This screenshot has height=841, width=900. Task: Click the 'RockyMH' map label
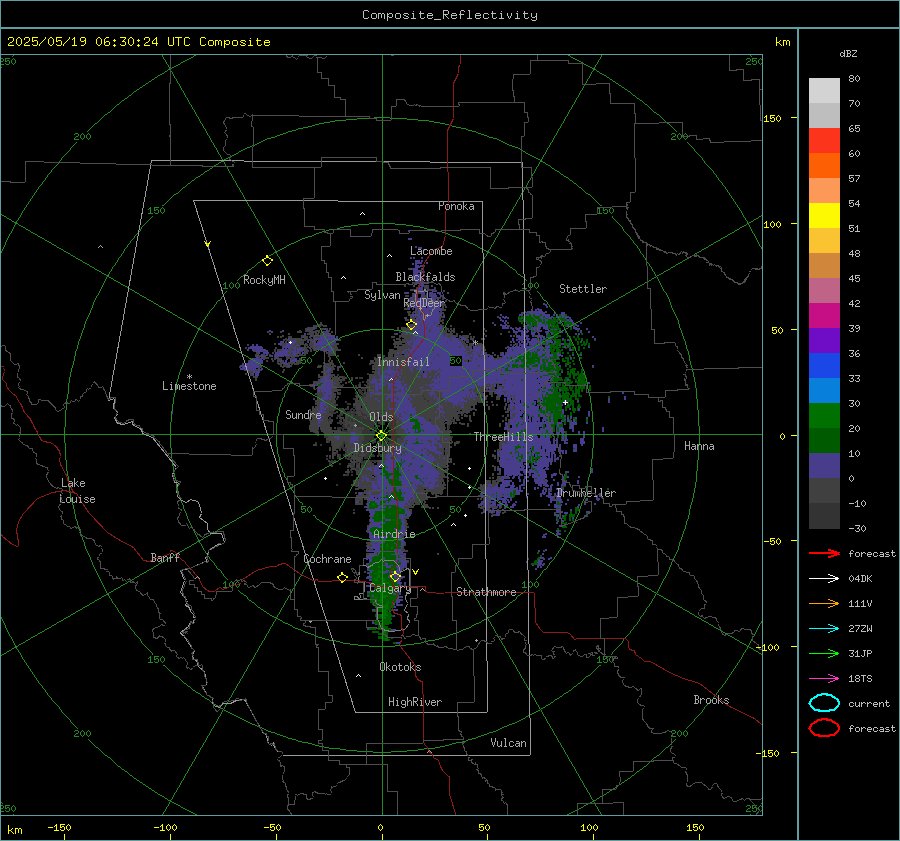pyautogui.click(x=264, y=280)
